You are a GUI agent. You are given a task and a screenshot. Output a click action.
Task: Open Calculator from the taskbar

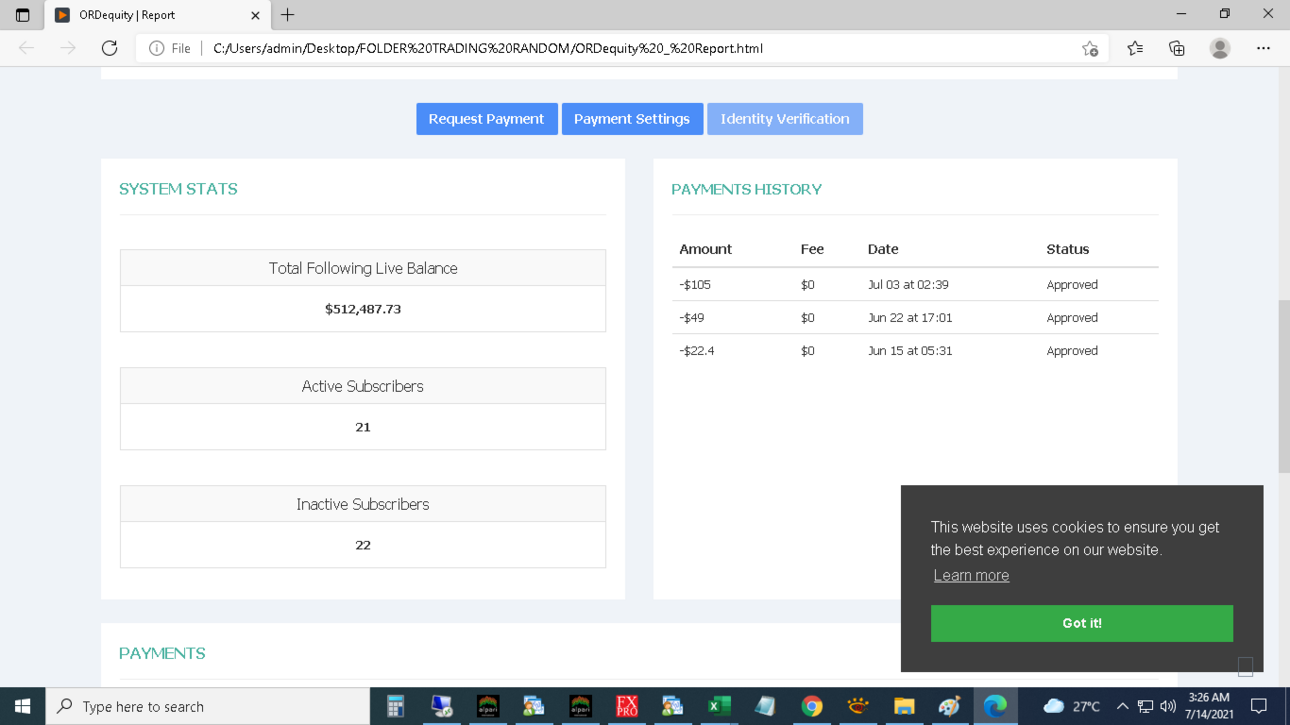point(396,706)
